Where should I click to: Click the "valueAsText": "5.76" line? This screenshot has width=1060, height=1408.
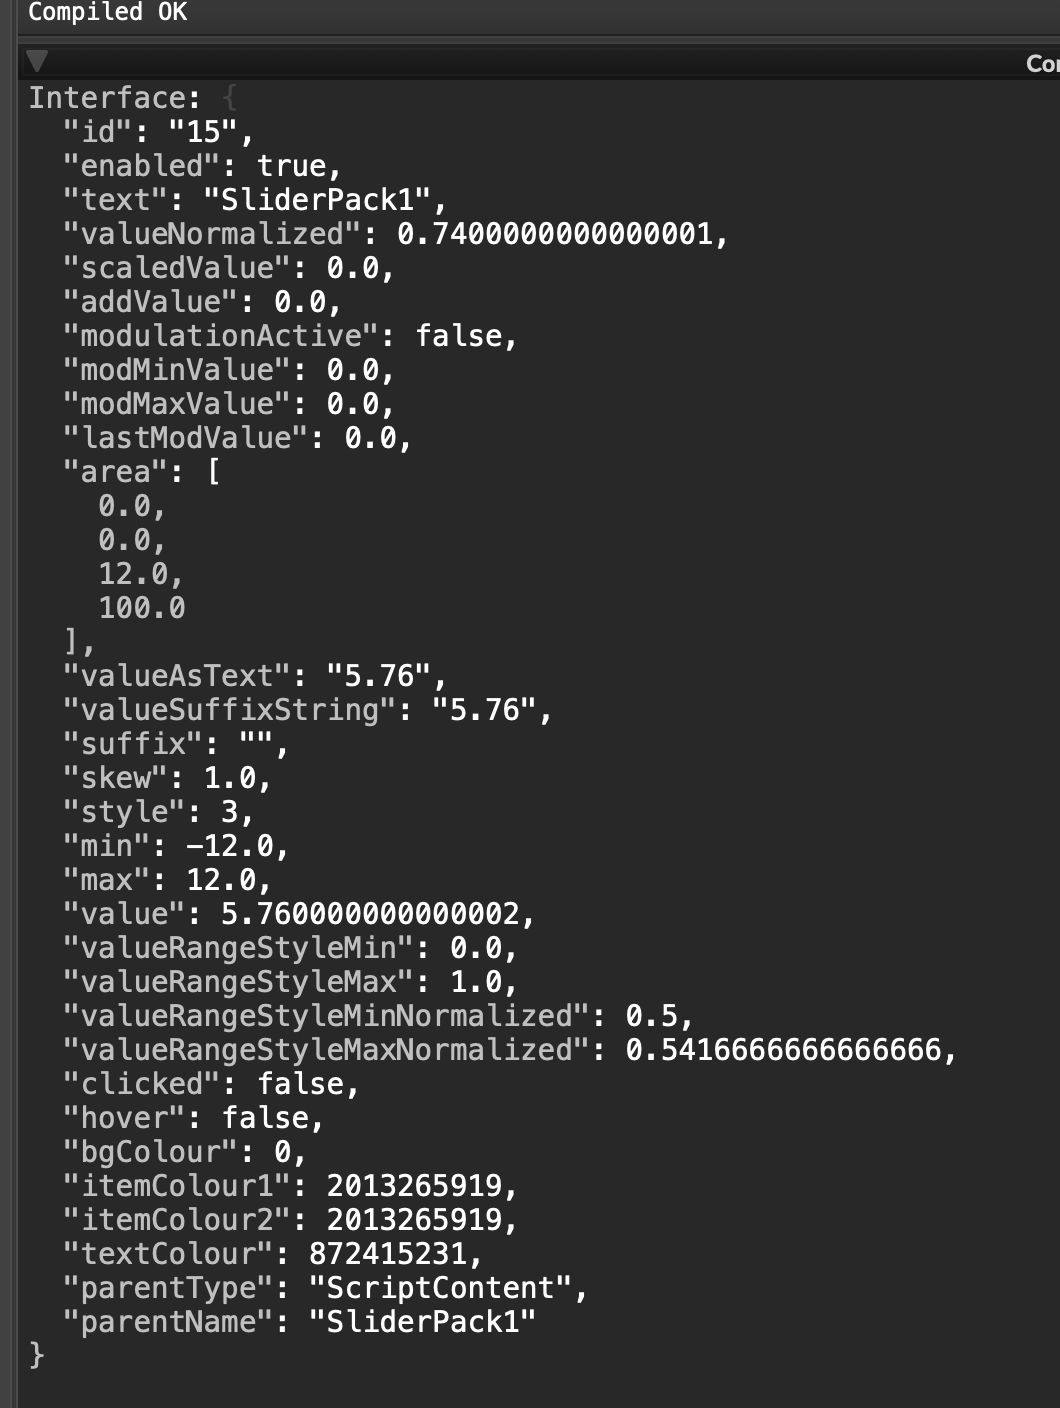[x=254, y=676]
